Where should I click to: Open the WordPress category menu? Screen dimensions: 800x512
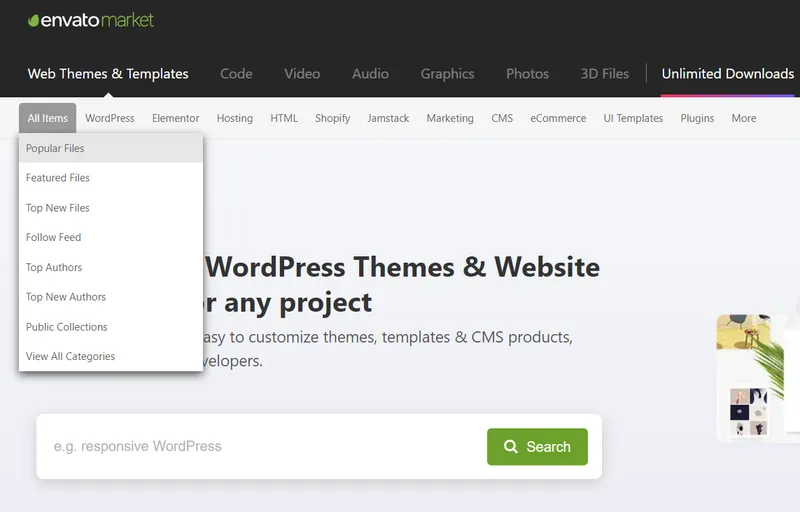coord(110,118)
